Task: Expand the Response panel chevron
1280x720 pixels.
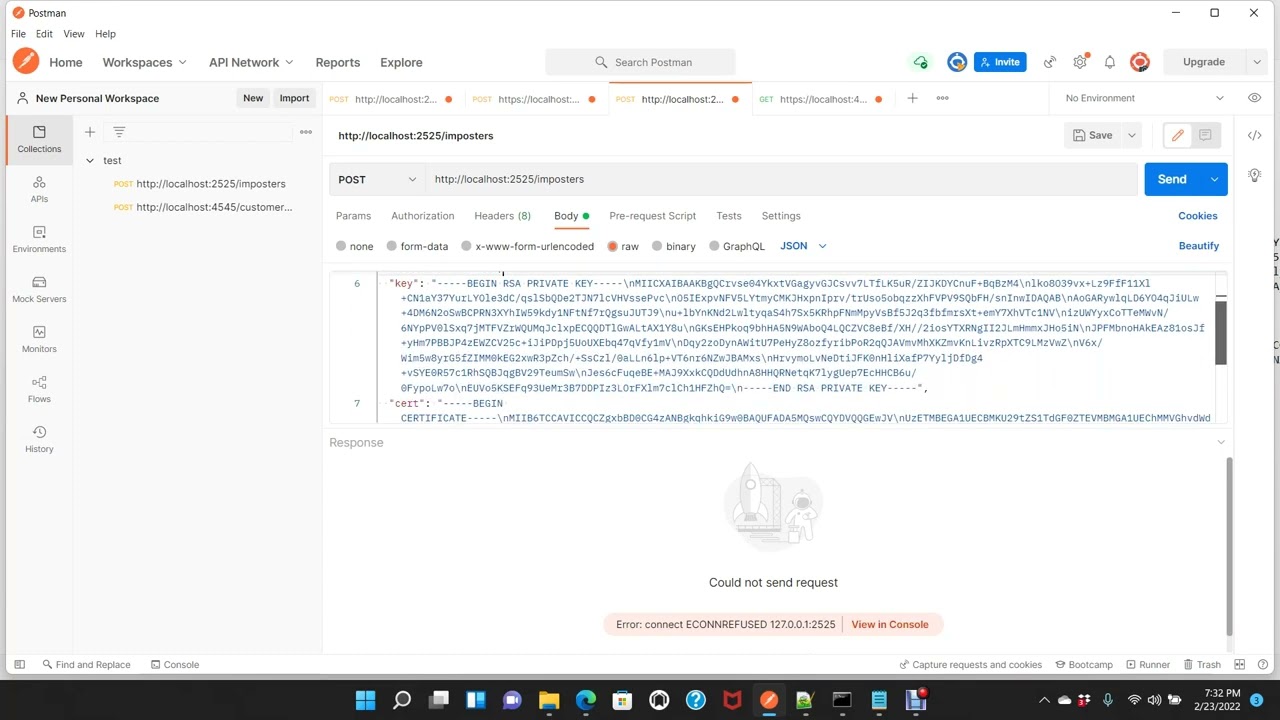Action: click(1220, 442)
